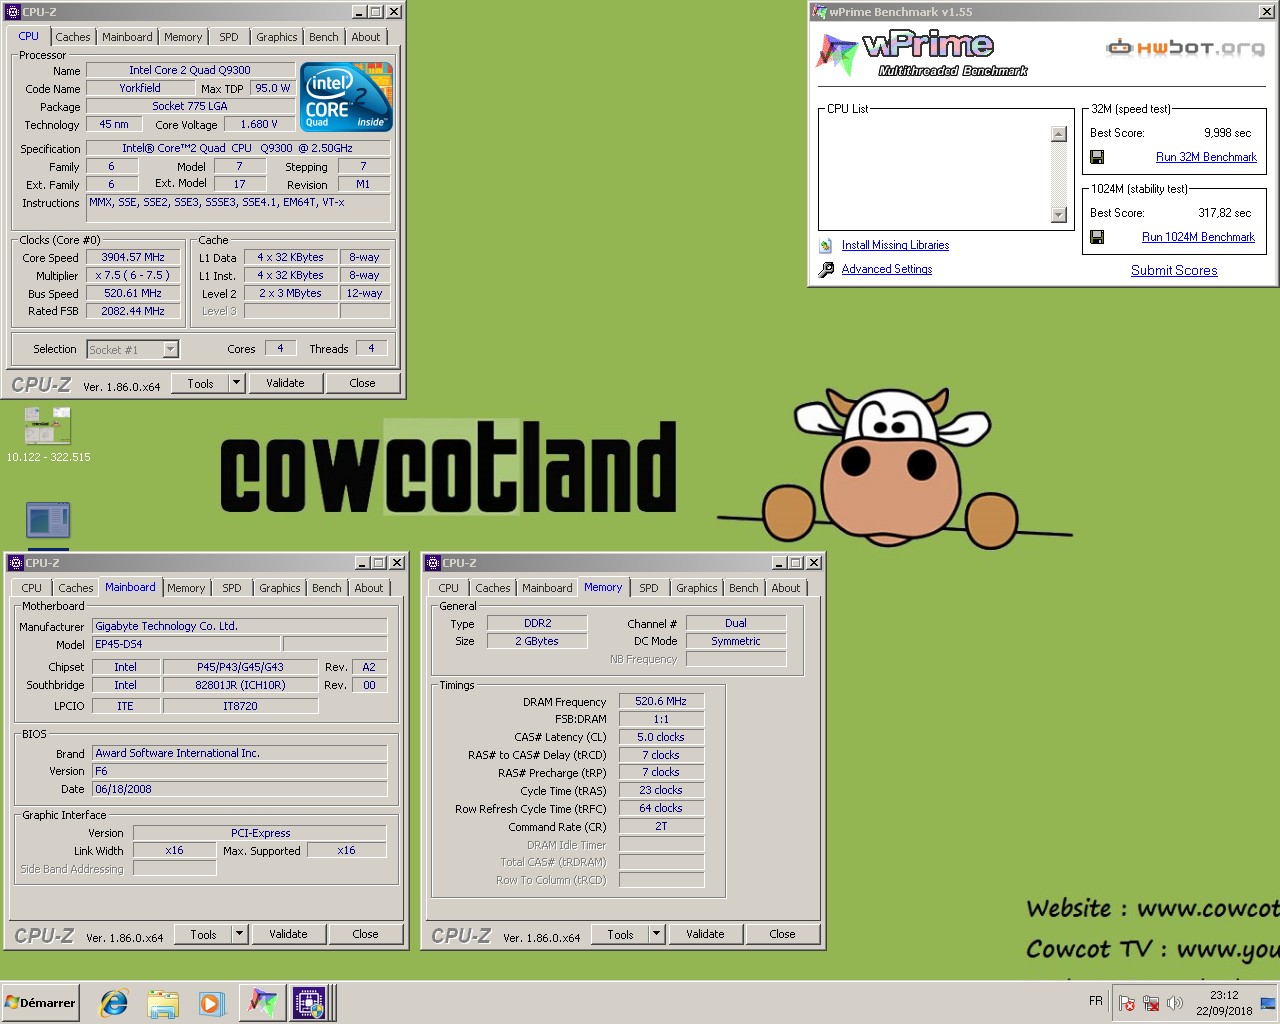
Task: Open Bench tab in top CPU-Z window
Action: (x=324, y=37)
